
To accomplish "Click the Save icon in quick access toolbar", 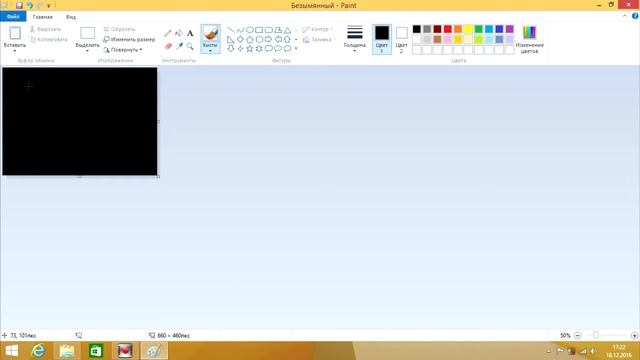I will click(19, 5).
